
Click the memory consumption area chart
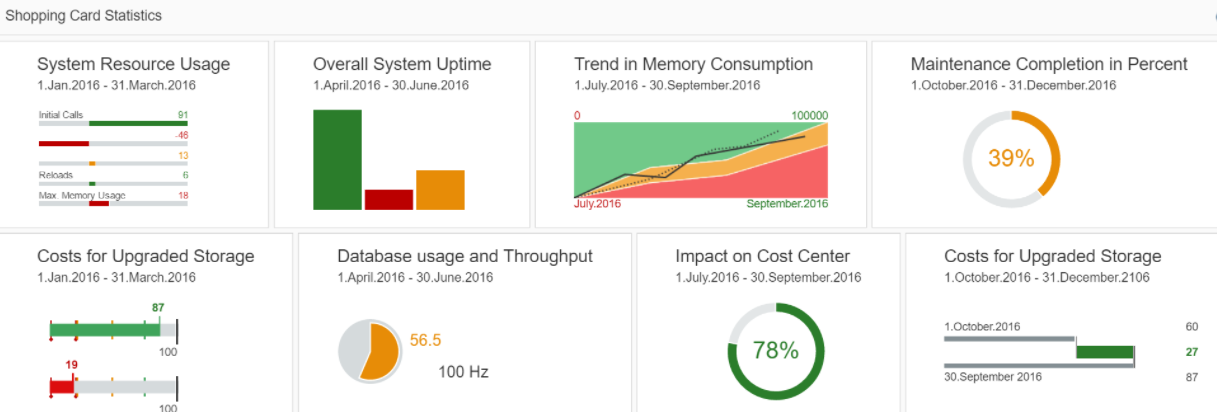click(701, 160)
